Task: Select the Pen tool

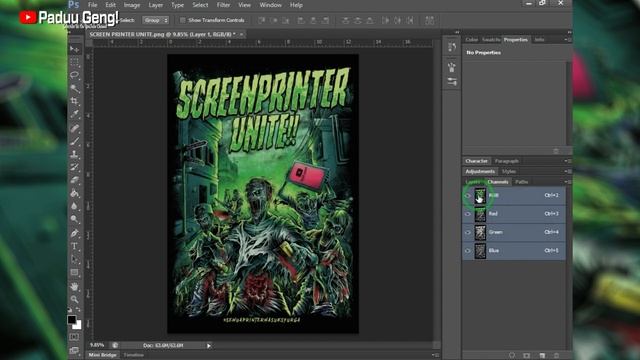Action: point(74,233)
